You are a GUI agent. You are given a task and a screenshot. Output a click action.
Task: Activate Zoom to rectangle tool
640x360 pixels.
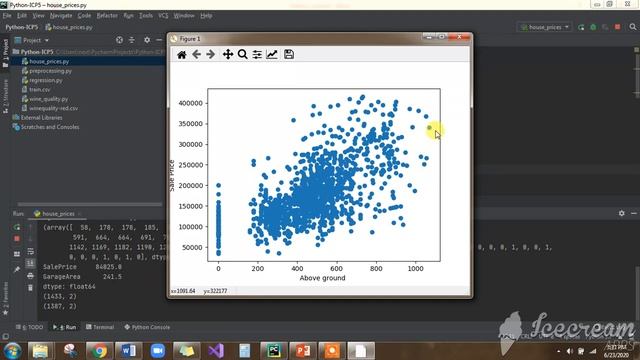(x=242, y=54)
